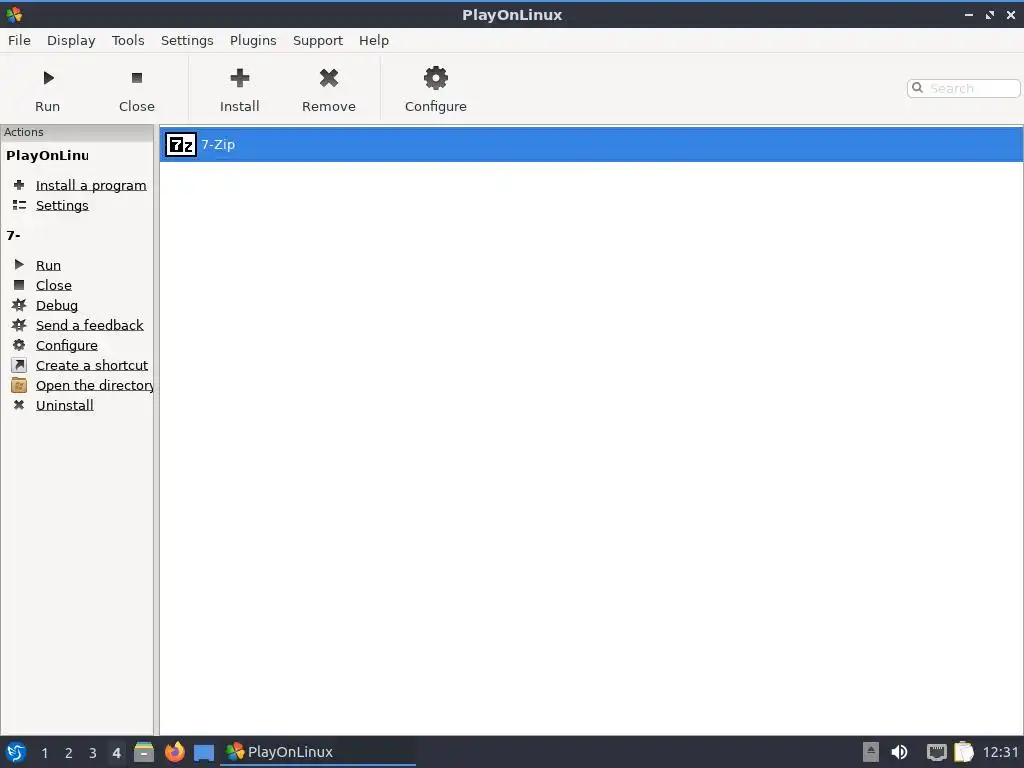Image resolution: width=1024 pixels, height=768 pixels.
Task: Maximize the PlayOnLinux window
Action: [990, 14]
